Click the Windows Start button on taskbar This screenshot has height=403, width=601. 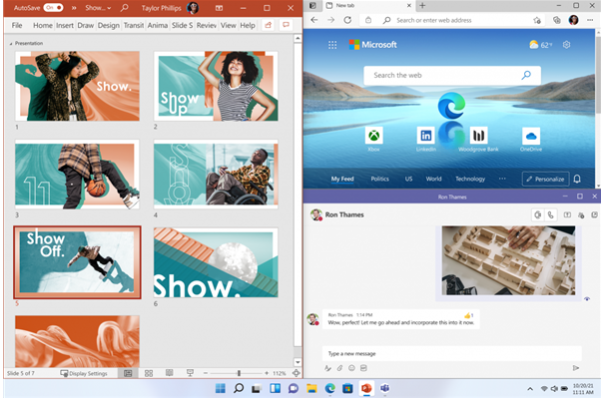219,388
